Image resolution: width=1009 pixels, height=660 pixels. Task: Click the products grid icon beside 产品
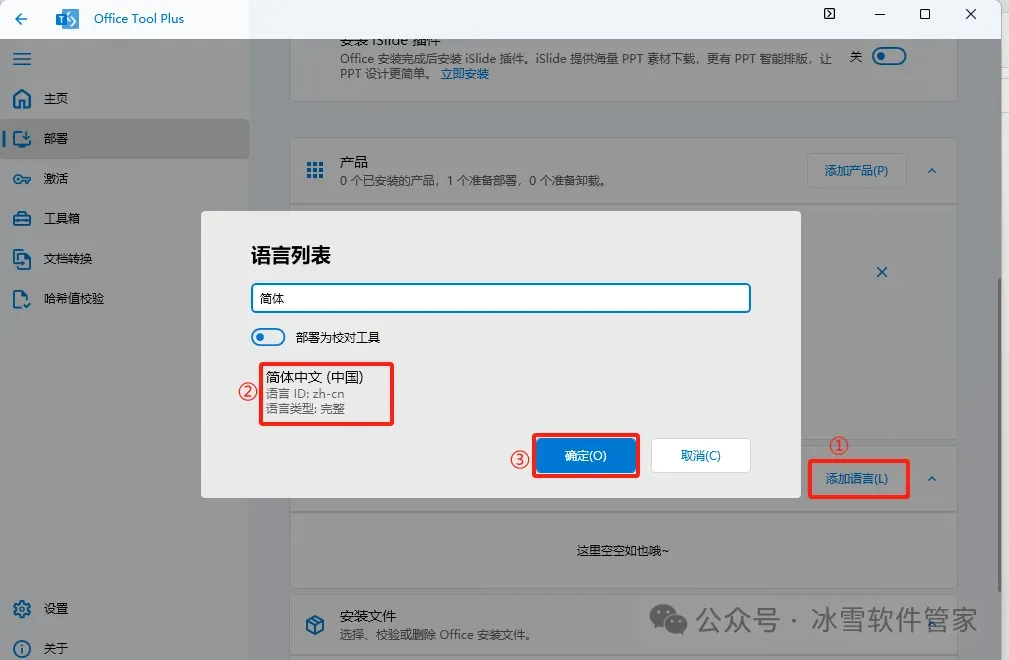point(315,170)
